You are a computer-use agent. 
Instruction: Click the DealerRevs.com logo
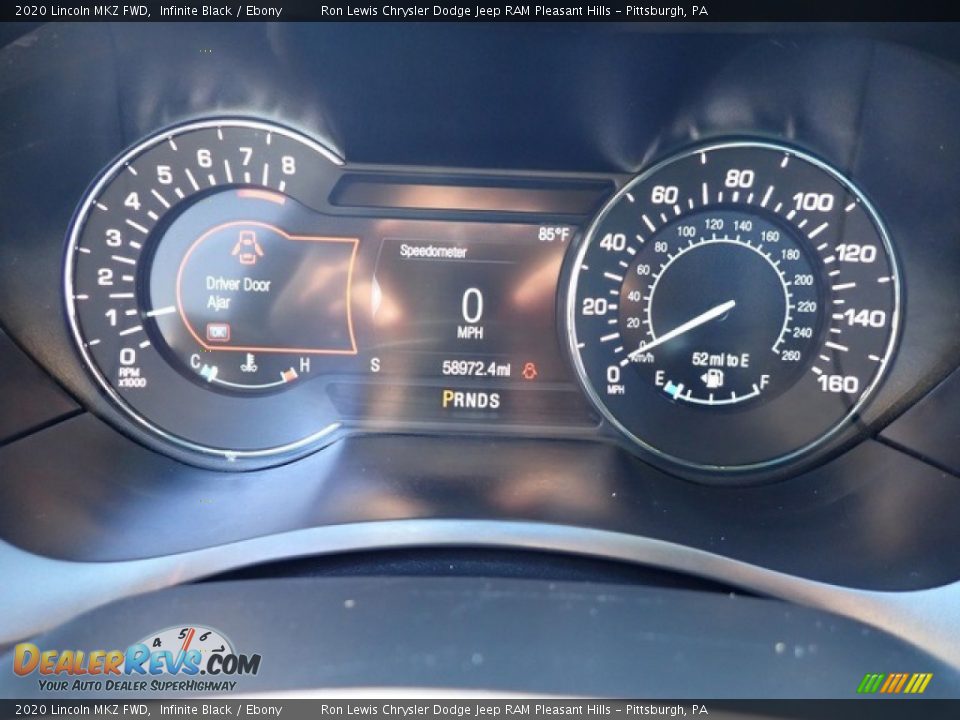click(x=137, y=659)
